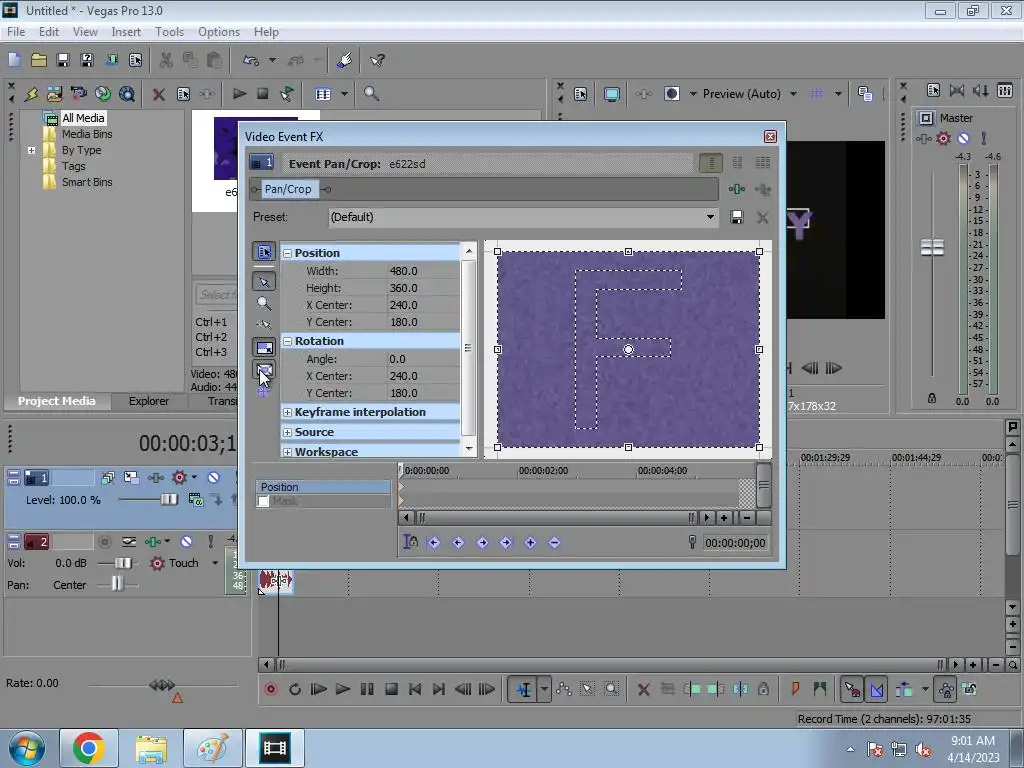Open Project Properties from the main toolbar
Image resolution: width=1024 pixels, height=768 pixels.
click(x=135, y=61)
